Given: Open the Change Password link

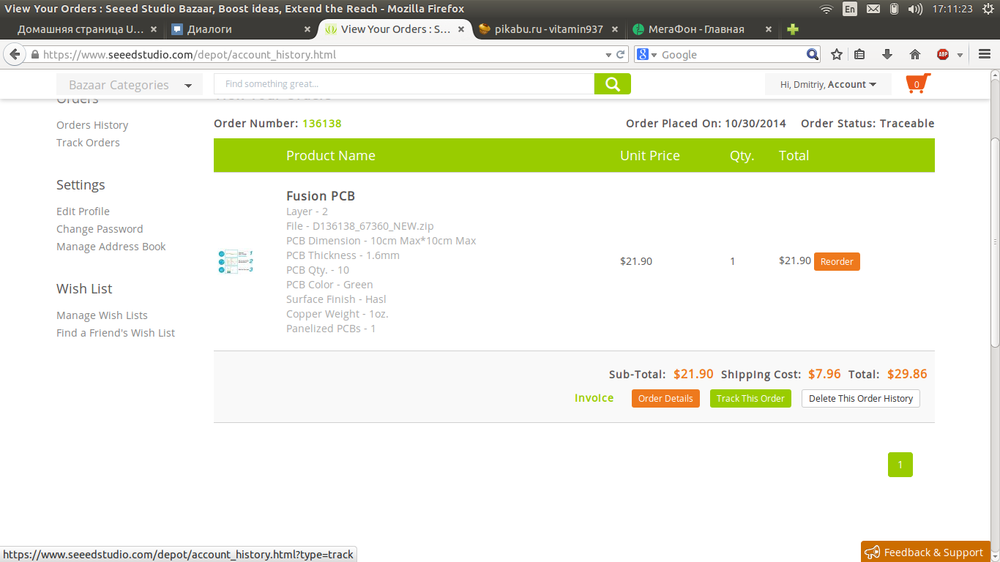Looking at the screenshot, I should 99,229.
